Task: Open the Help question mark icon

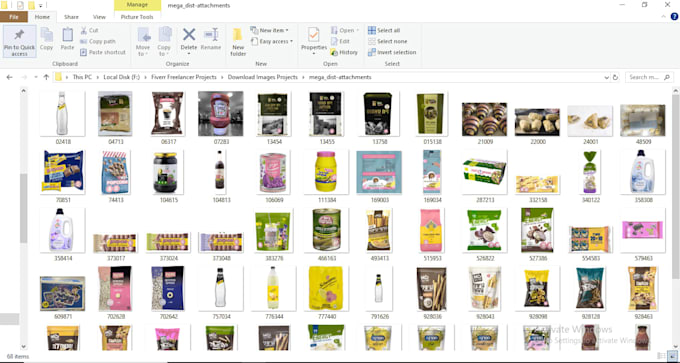Action: [674, 17]
